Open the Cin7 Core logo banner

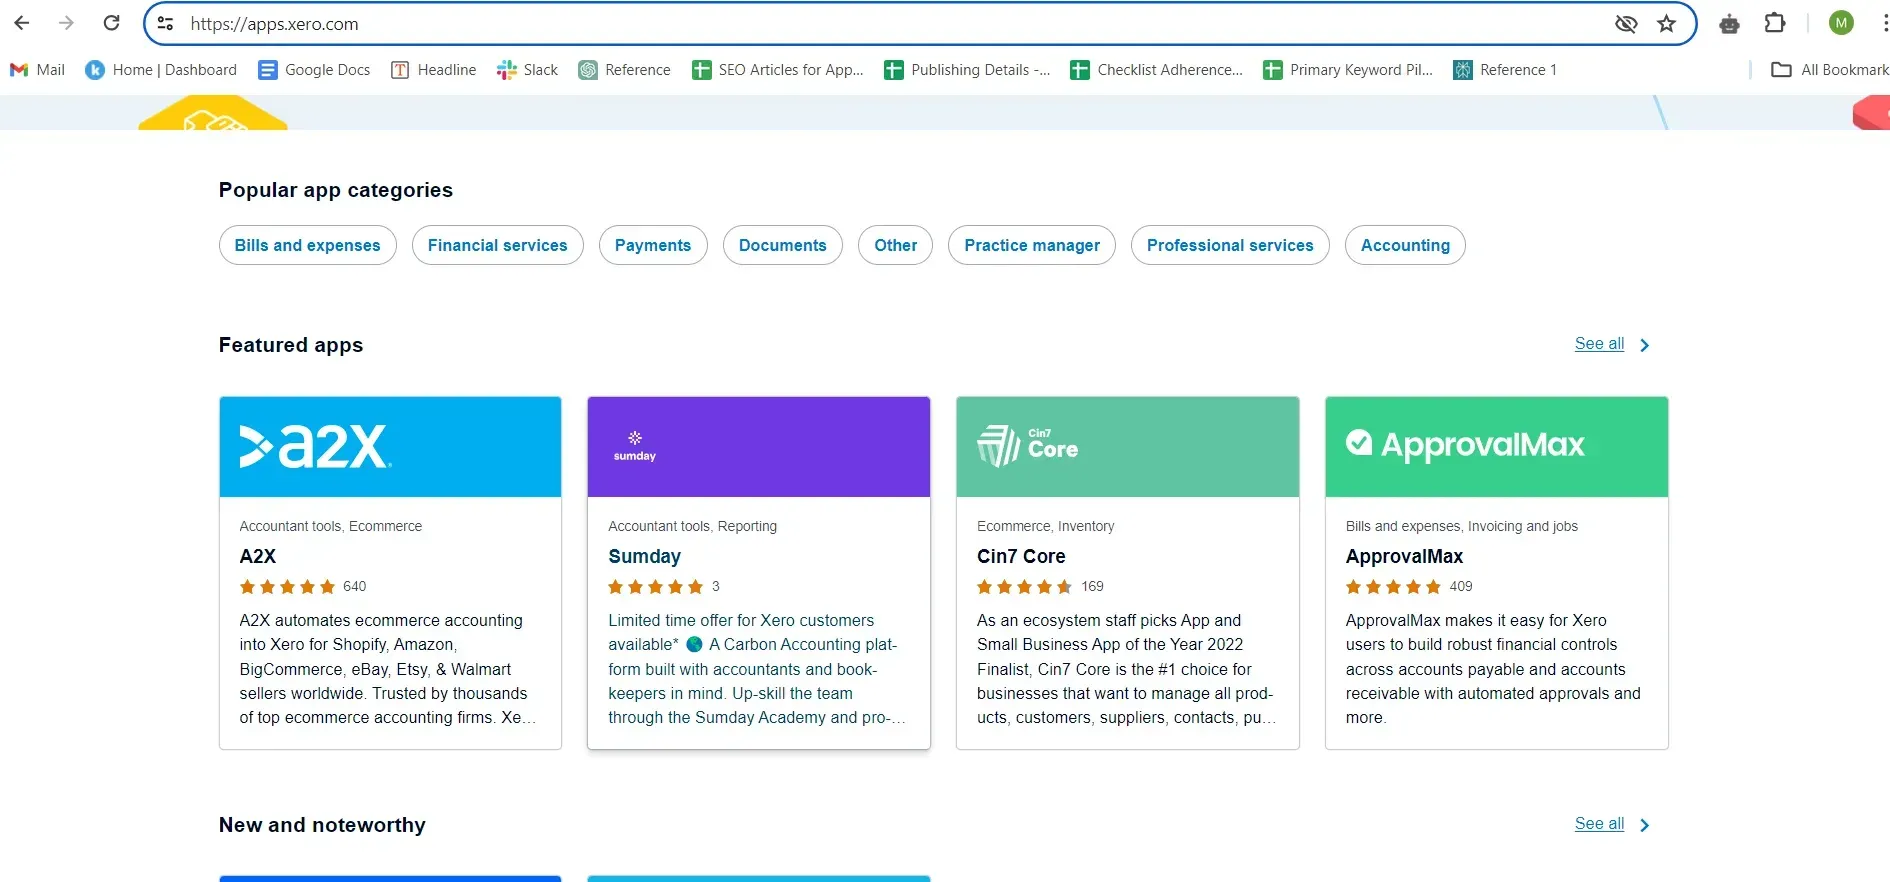click(x=1128, y=447)
